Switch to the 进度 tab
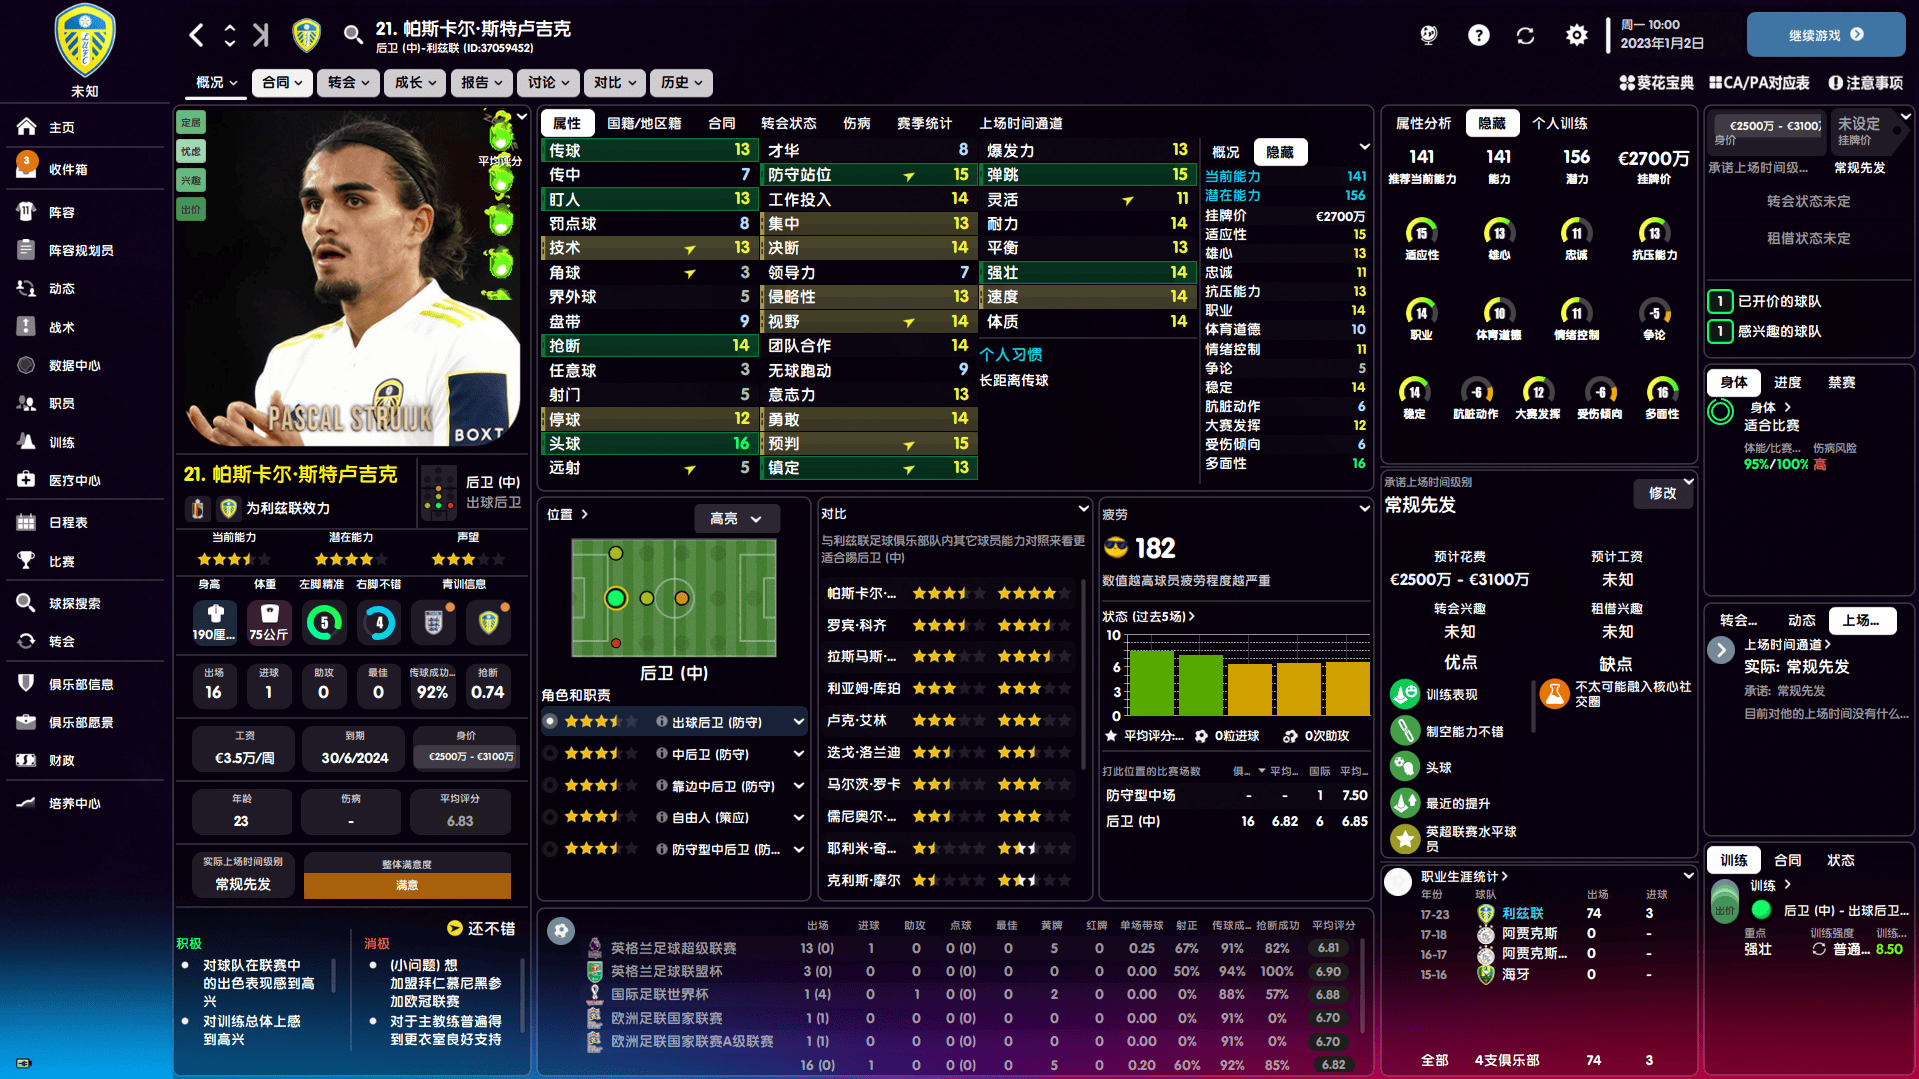 (x=1788, y=382)
